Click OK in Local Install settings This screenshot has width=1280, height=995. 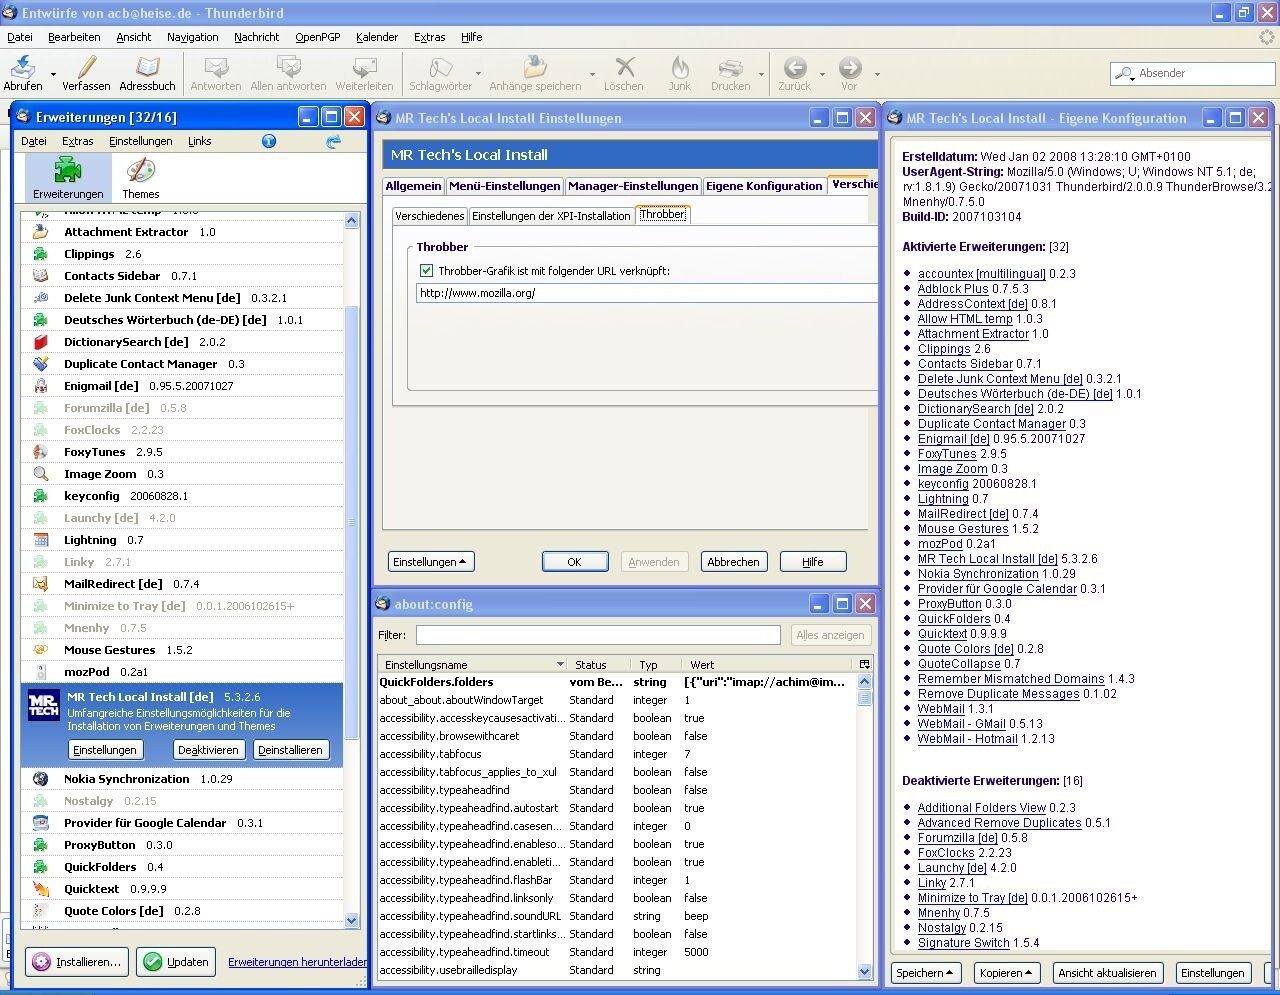click(575, 562)
